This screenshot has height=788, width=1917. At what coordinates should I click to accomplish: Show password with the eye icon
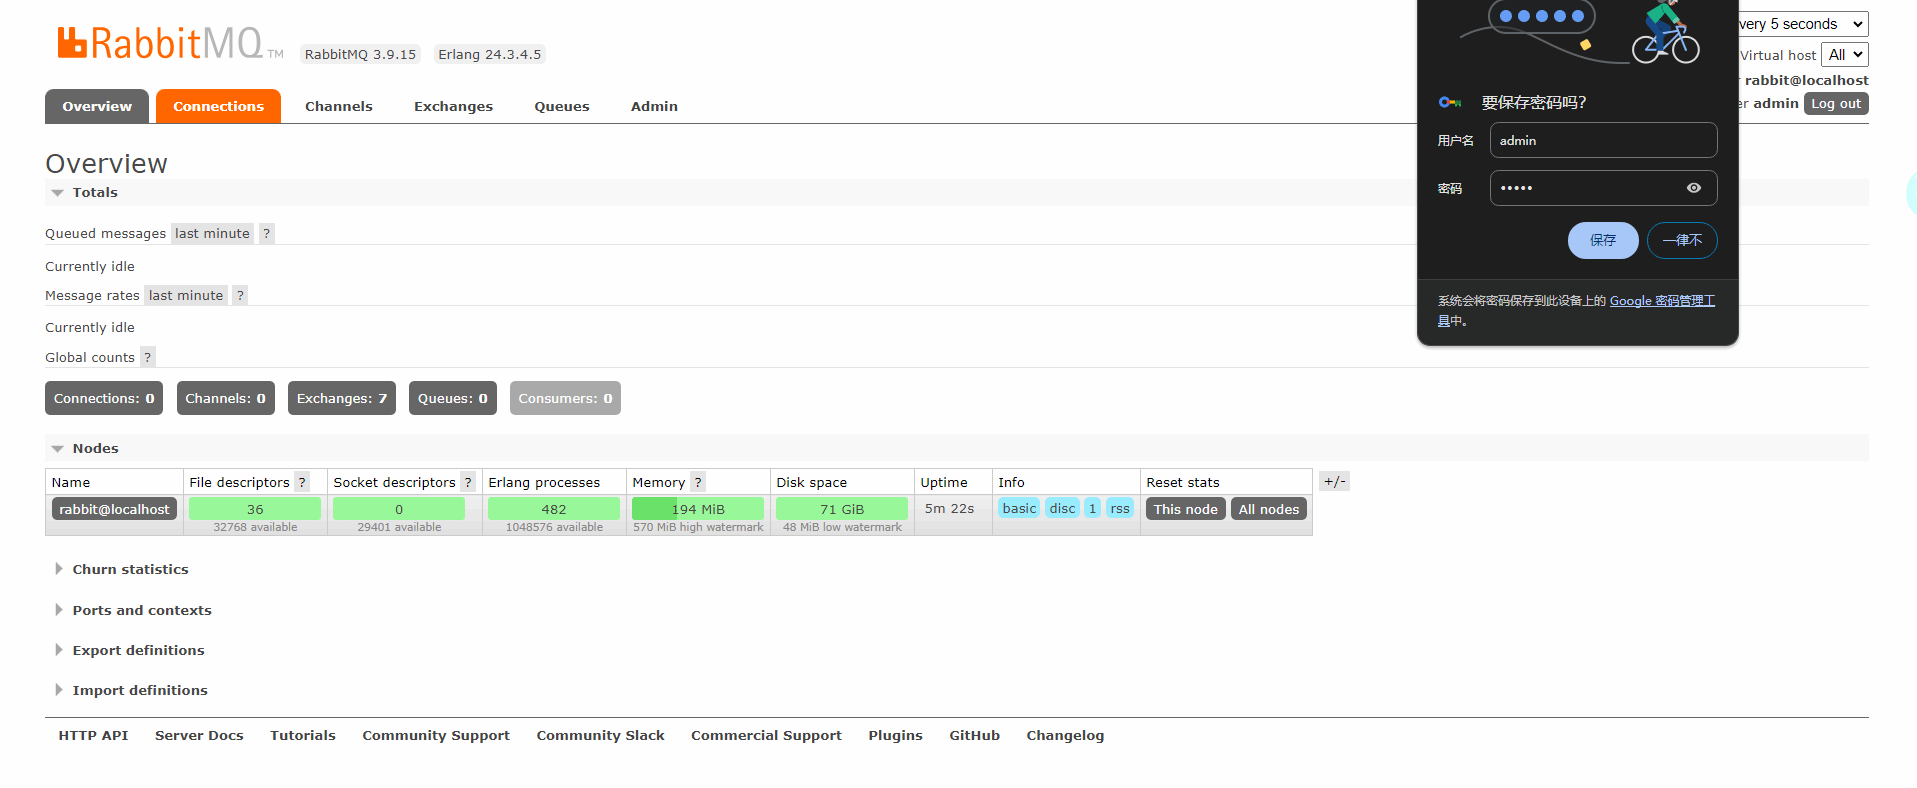pyautogui.click(x=1693, y=188)
